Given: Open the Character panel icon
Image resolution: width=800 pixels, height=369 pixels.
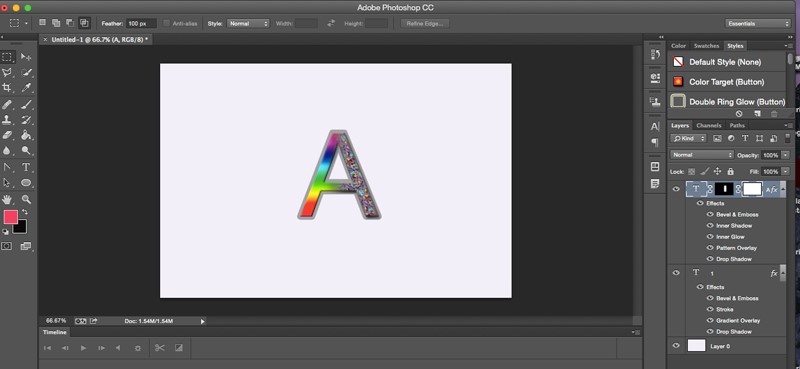Looking at the screenshot, I should (656, 127).
